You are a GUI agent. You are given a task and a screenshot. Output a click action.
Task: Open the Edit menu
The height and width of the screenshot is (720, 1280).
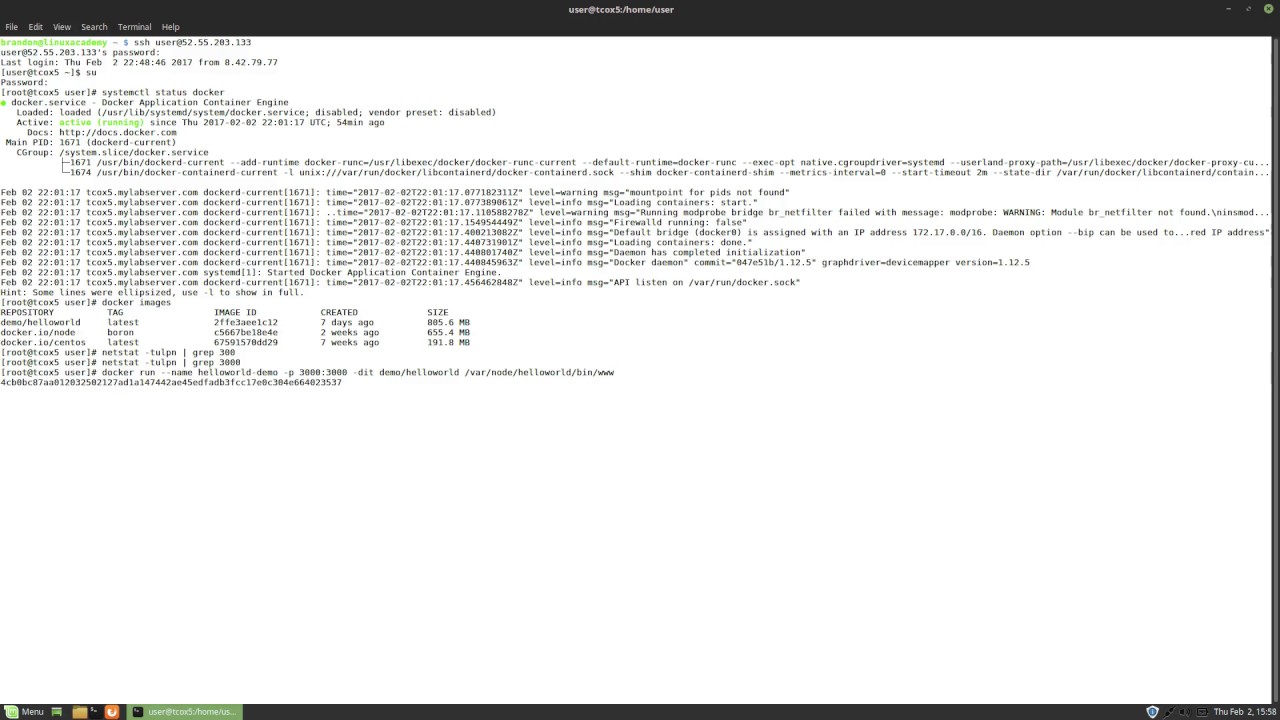36,27
